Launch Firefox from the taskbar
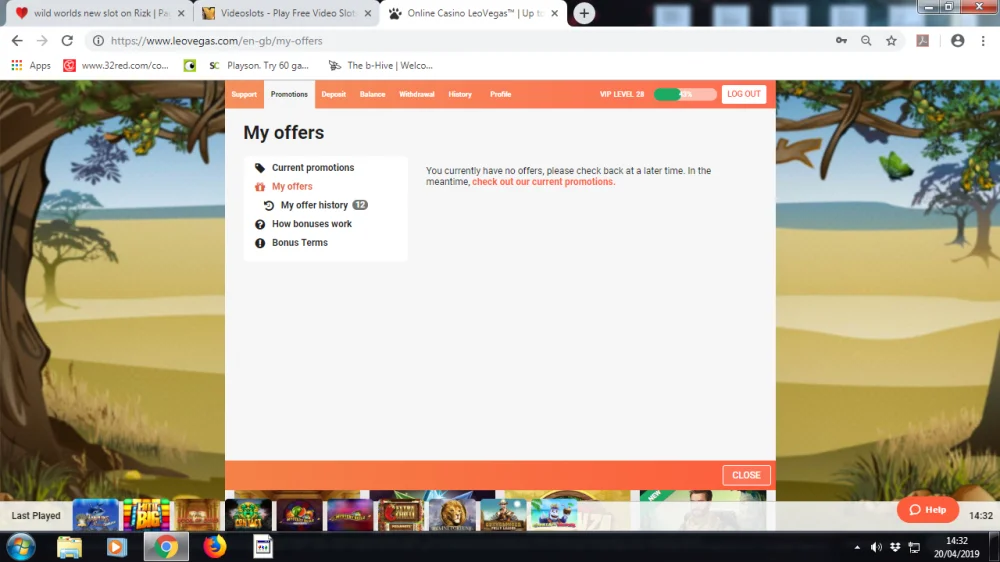1000x562 pixels. tap(214, 547)
